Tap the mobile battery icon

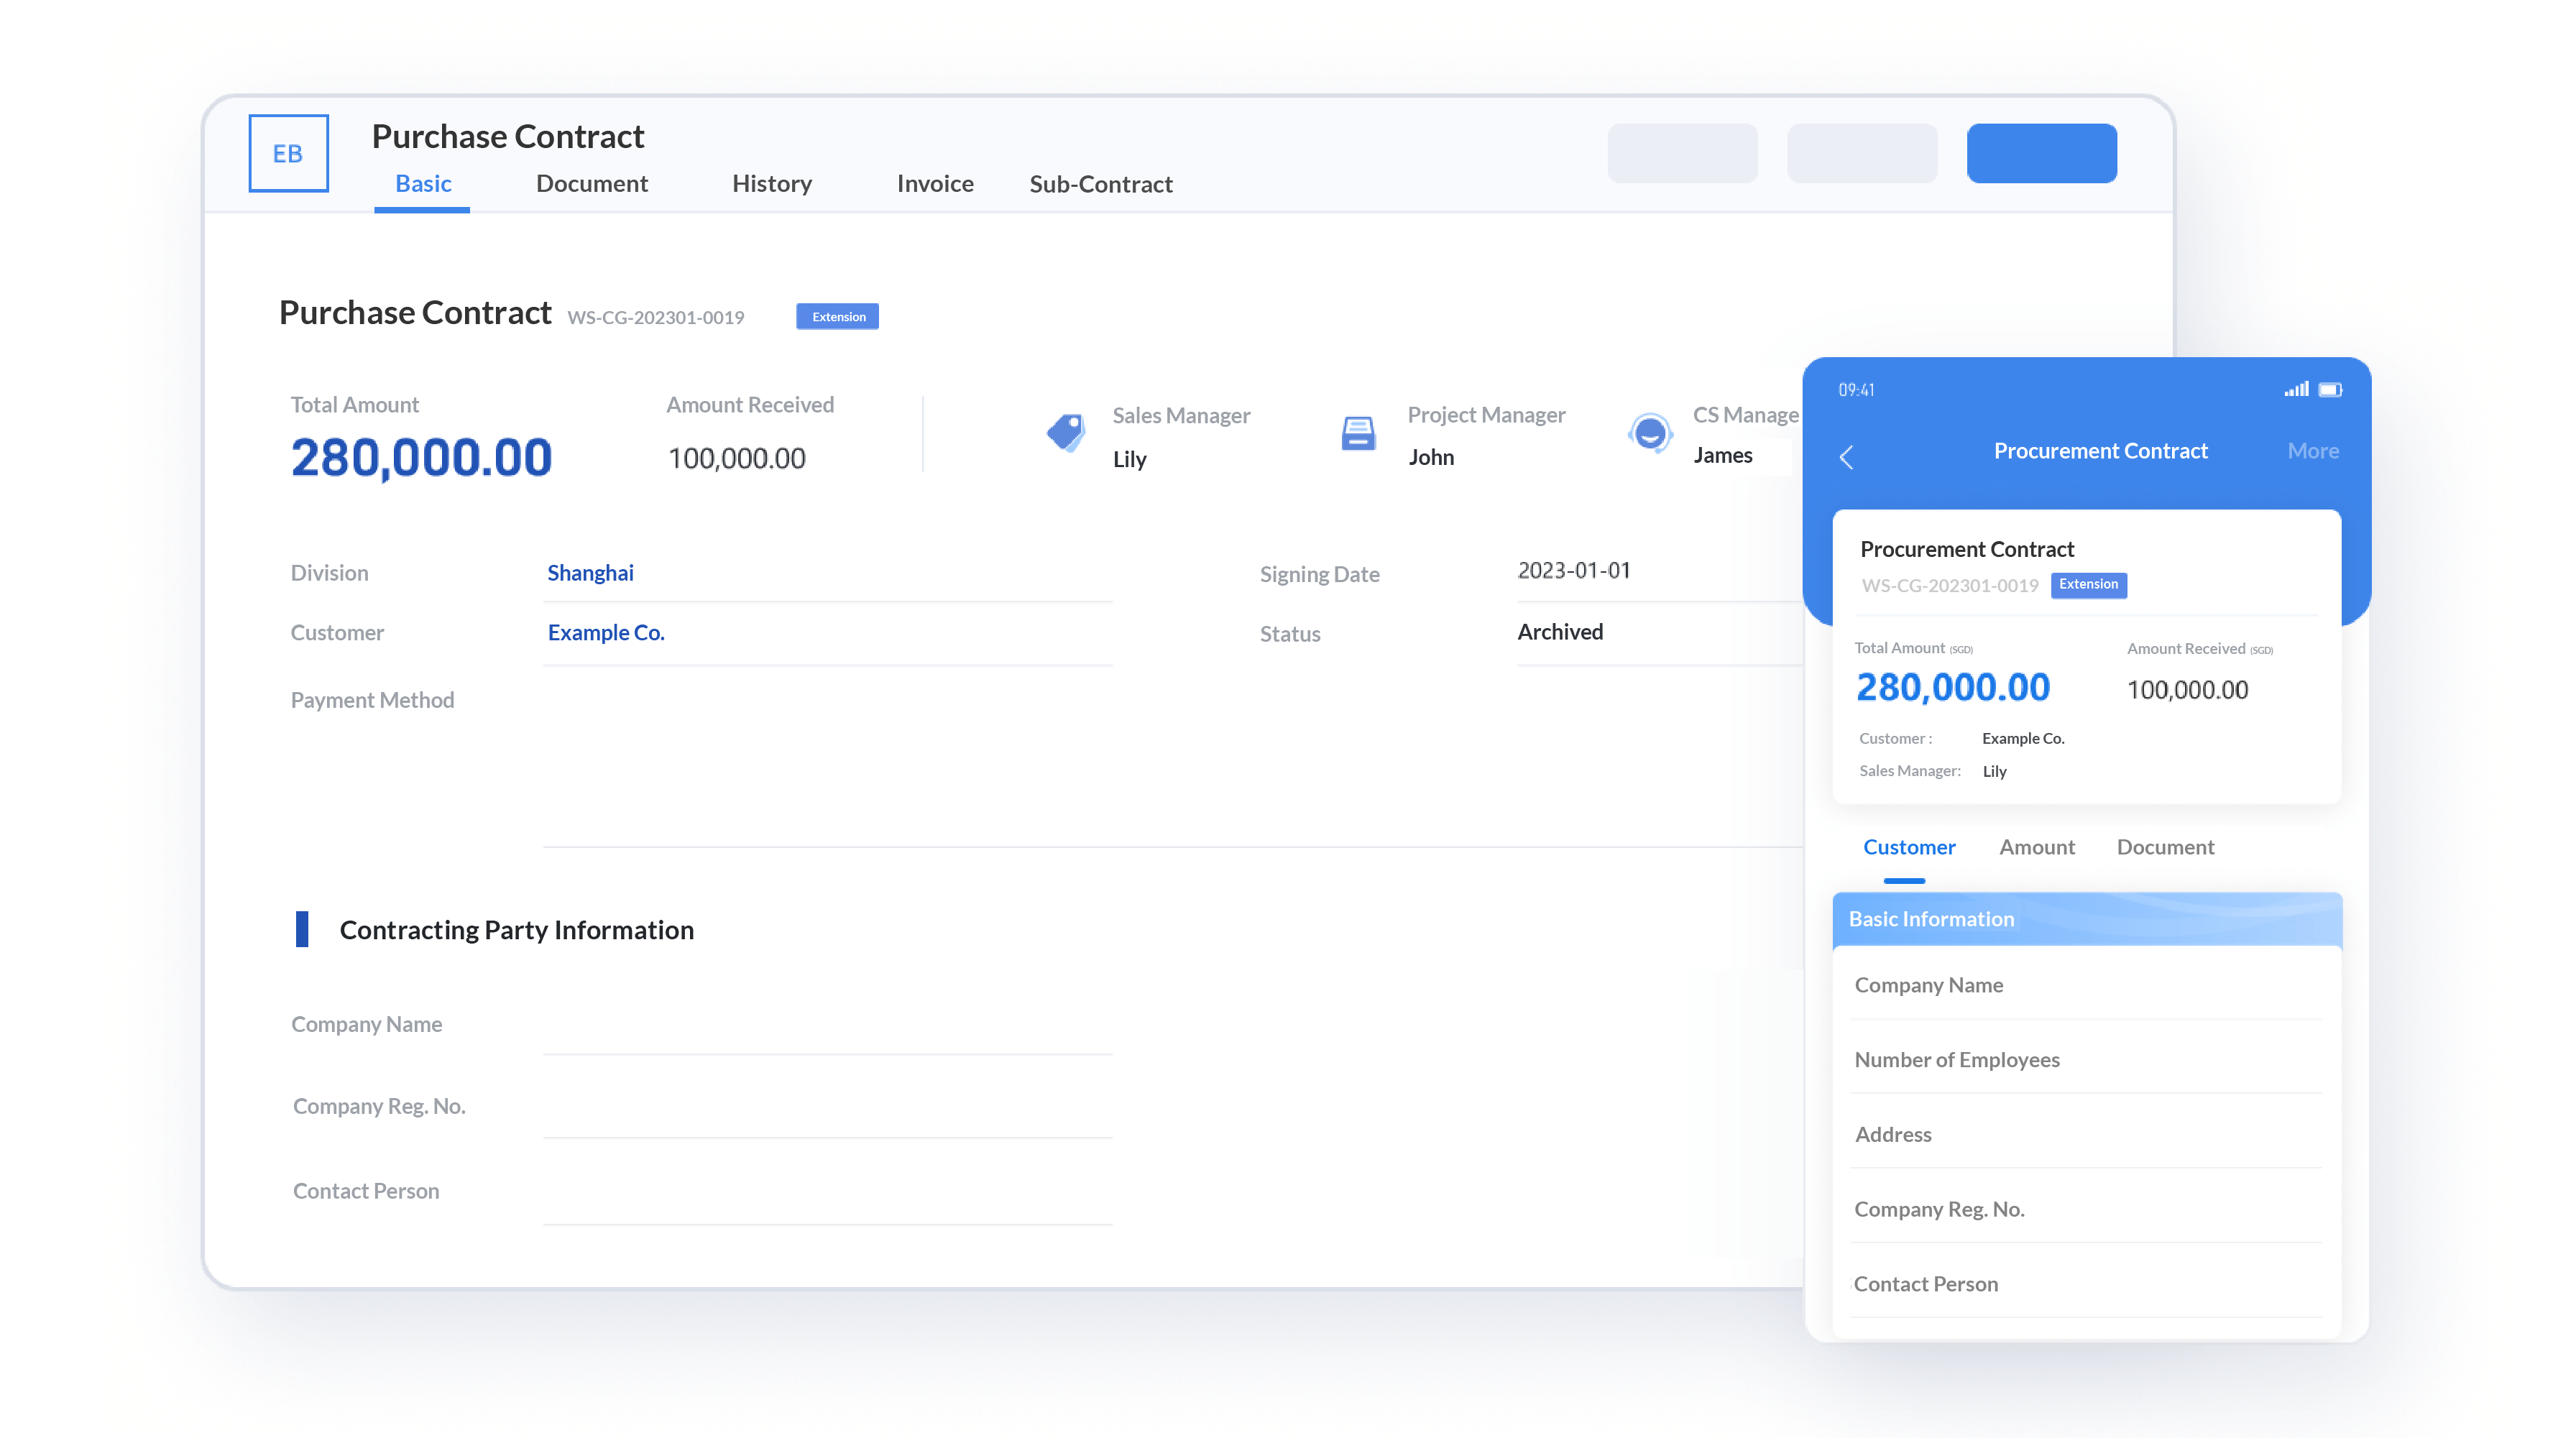tap(2330, 389)
